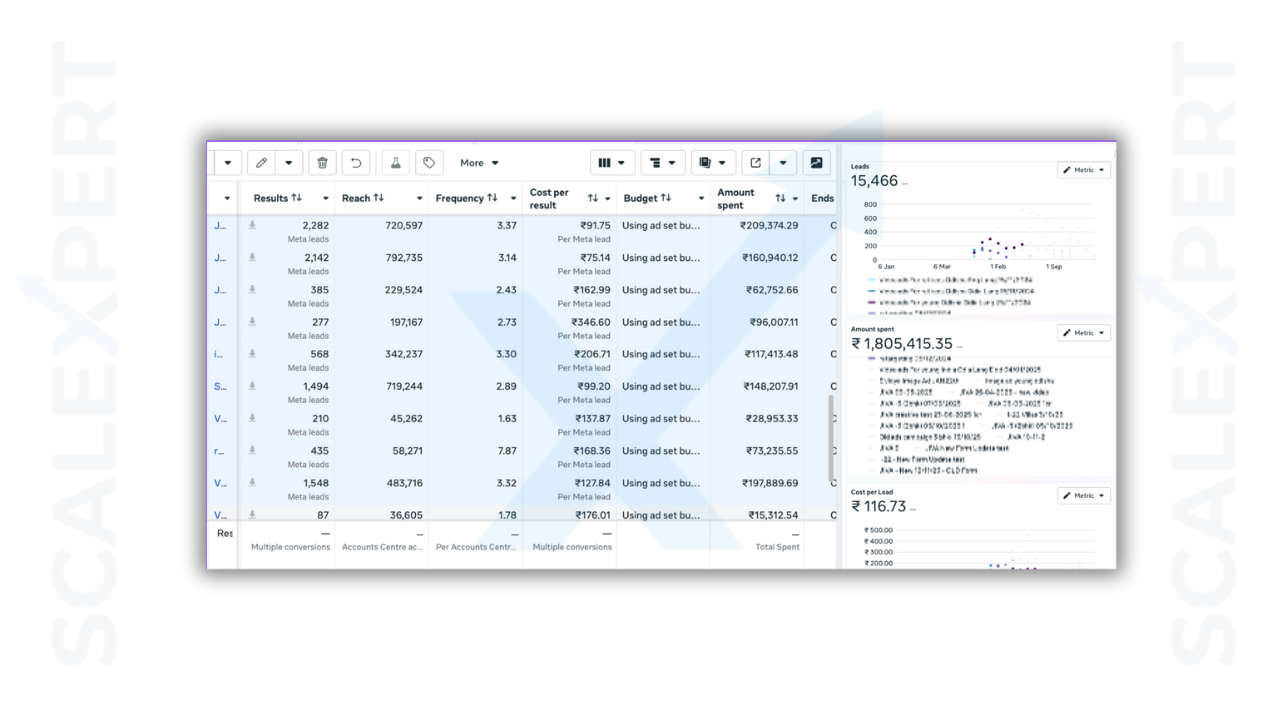Expand the Leads chart Metric dropdown

click(1084, 170)
